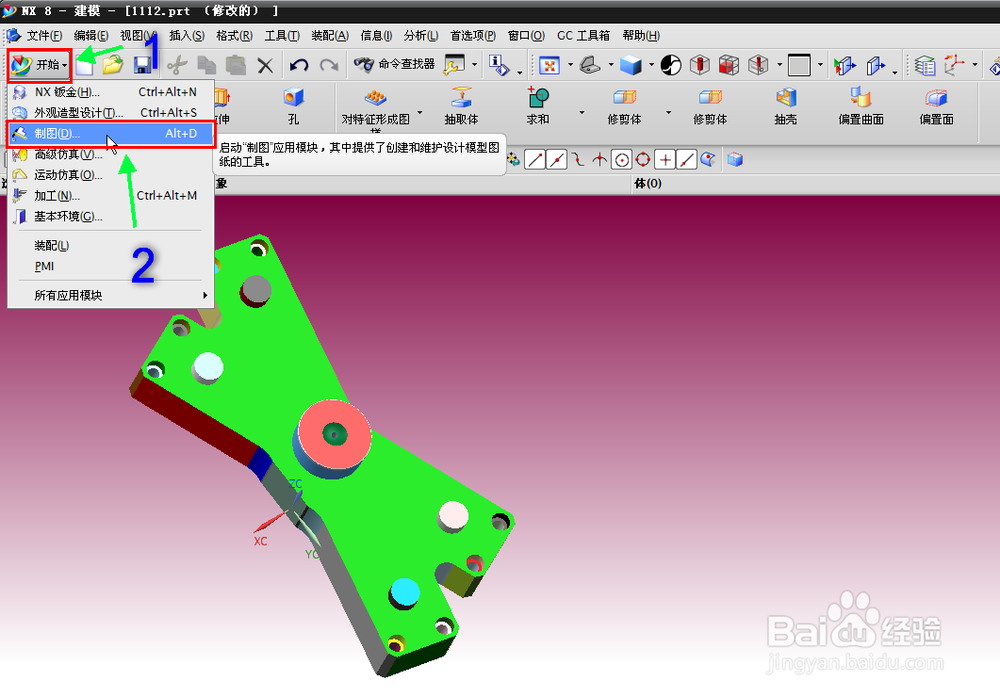
Task: Save the part with floppy disk icon
Action: point(142,64)
